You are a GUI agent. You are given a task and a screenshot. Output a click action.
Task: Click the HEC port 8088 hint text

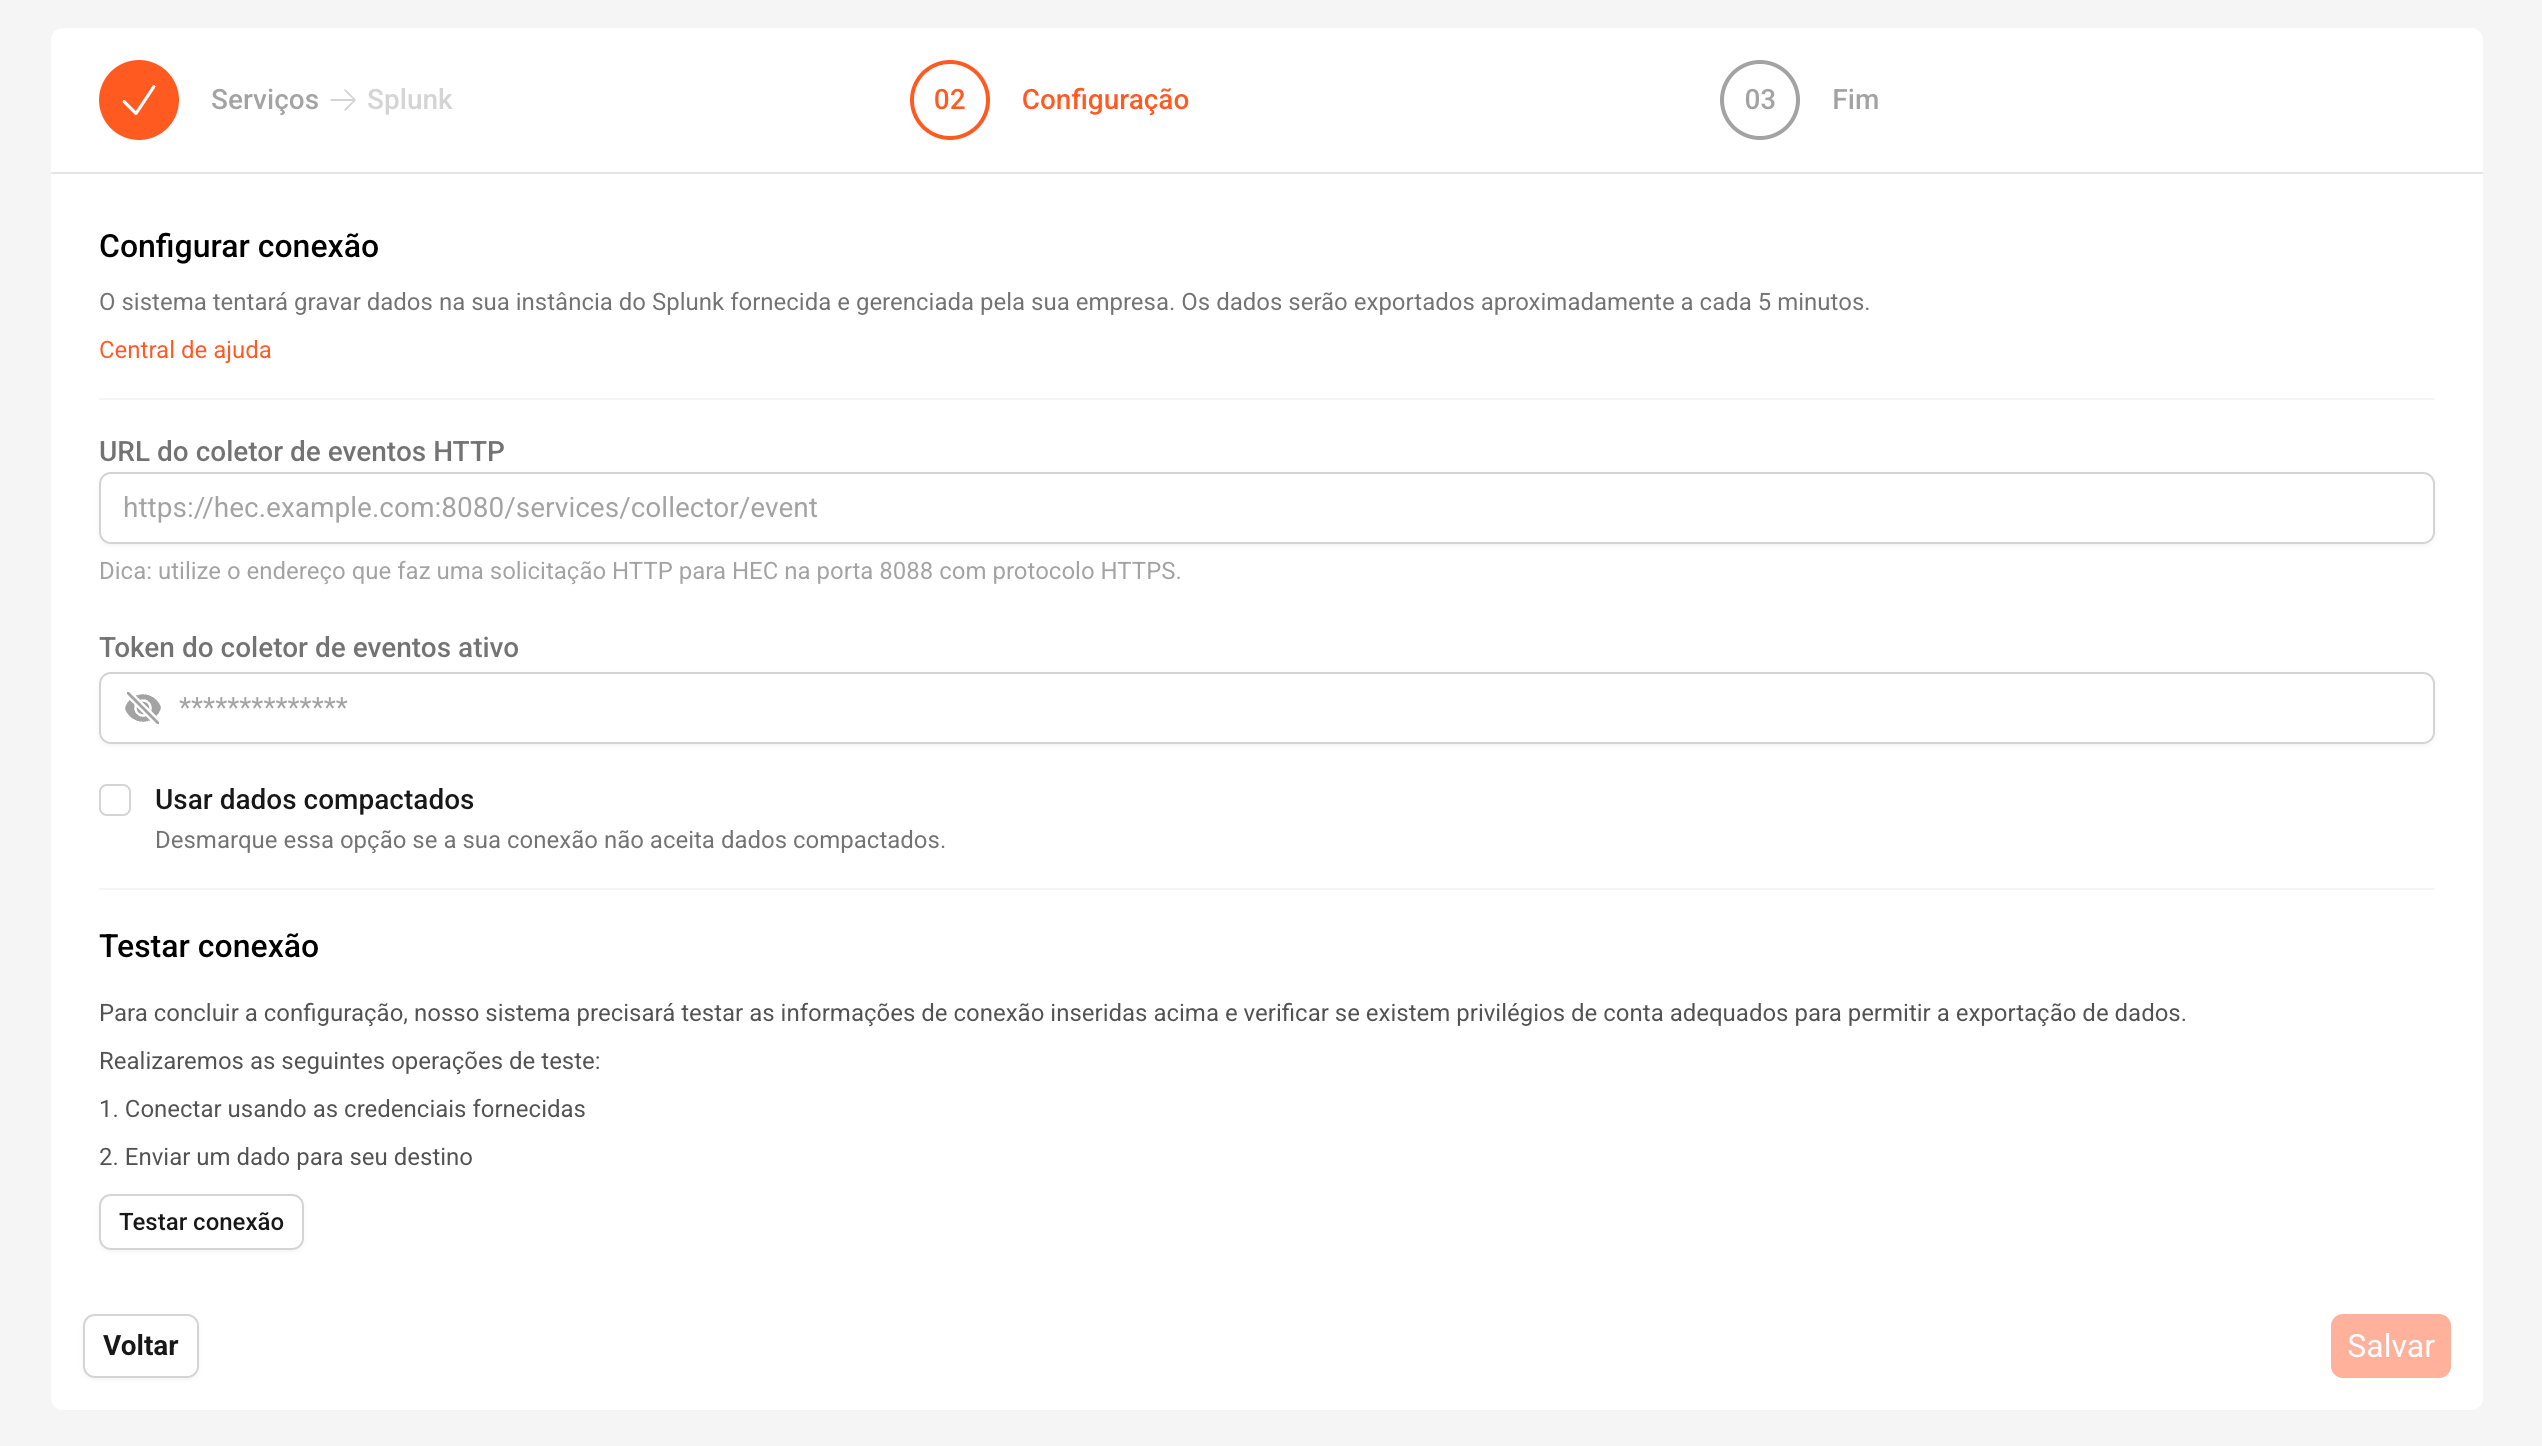pyautogui.click(x=640, y=571)
